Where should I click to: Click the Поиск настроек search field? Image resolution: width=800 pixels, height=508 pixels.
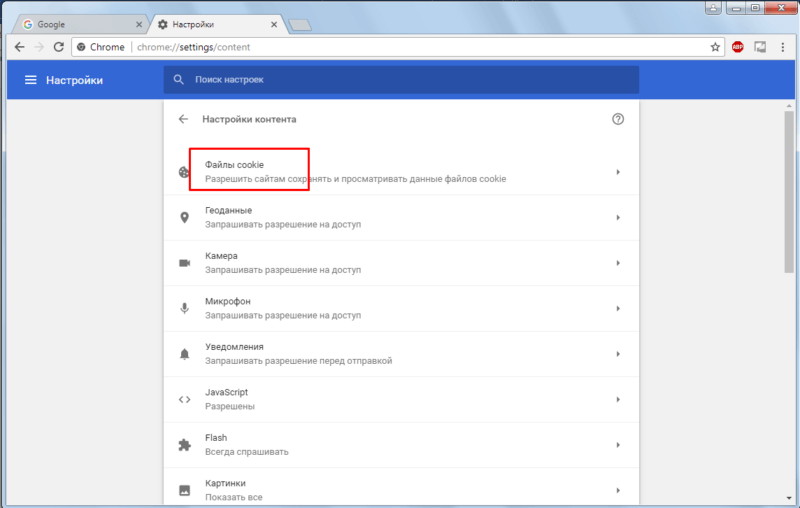(x=401, y=80)
